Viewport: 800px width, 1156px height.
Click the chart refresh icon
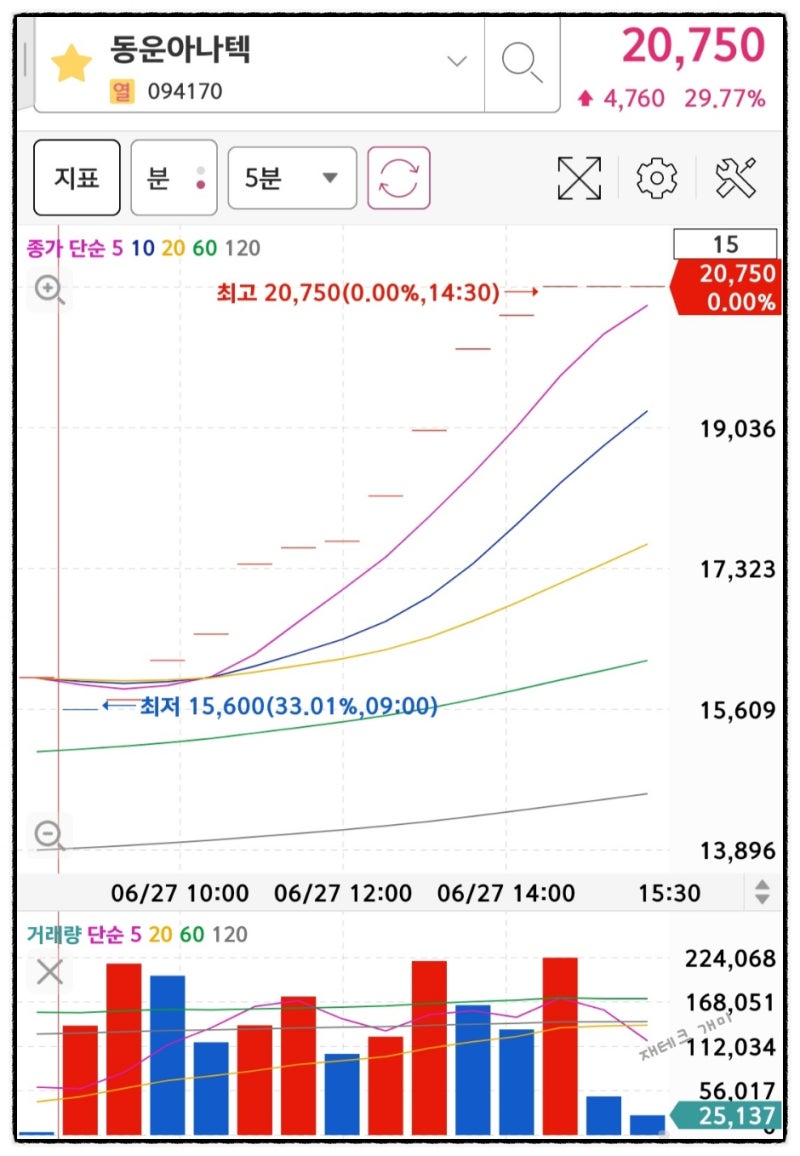399,177
